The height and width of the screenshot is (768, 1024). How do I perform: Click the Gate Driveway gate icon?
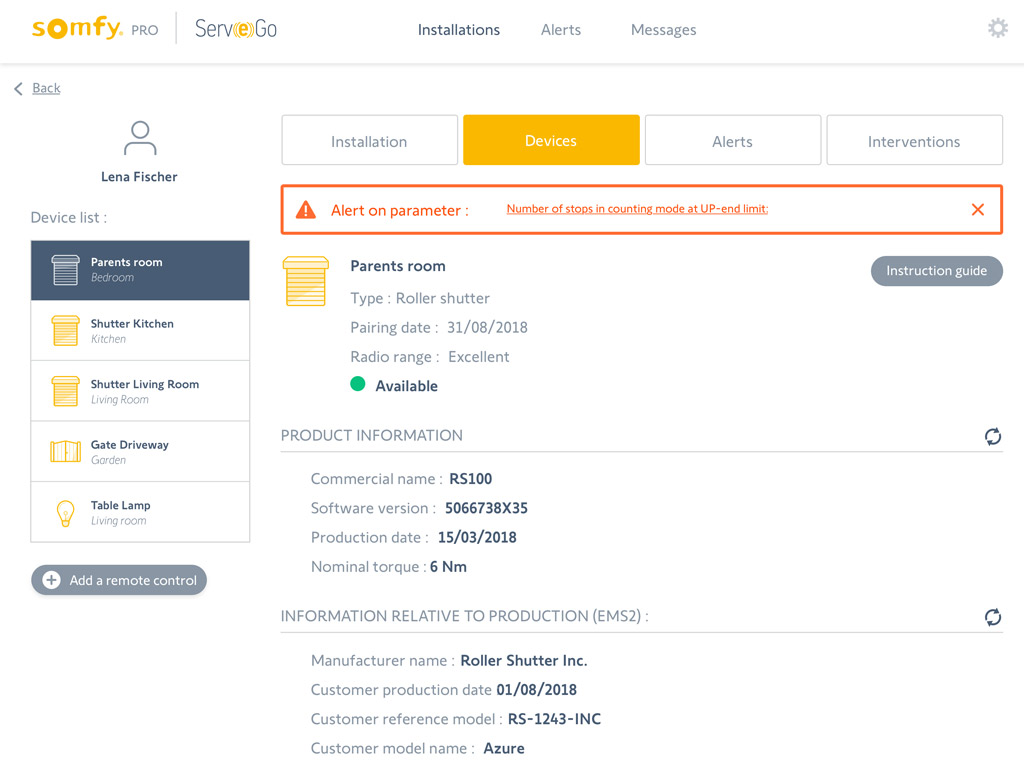pyautogui.click(x=66, y=452)
